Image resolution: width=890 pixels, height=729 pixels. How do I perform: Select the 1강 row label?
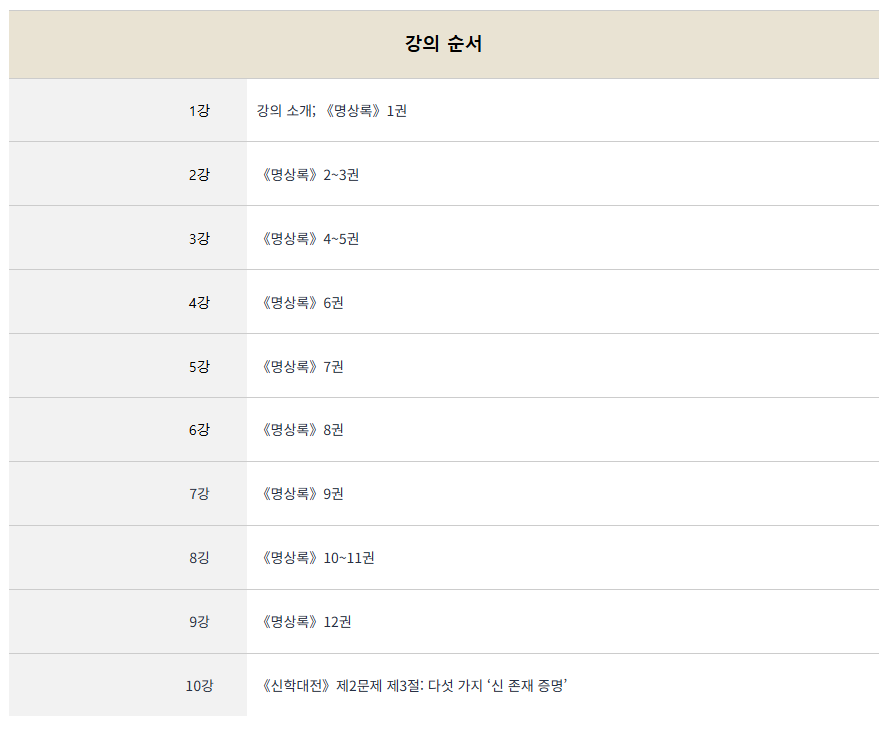click(199, 111)
